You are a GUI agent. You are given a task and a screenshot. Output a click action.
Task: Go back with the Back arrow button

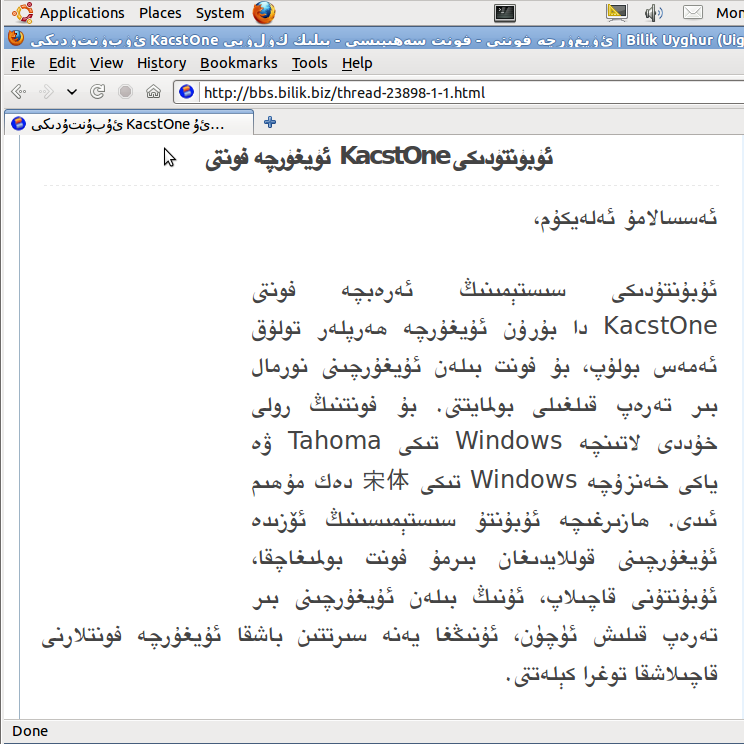[19, 92]
